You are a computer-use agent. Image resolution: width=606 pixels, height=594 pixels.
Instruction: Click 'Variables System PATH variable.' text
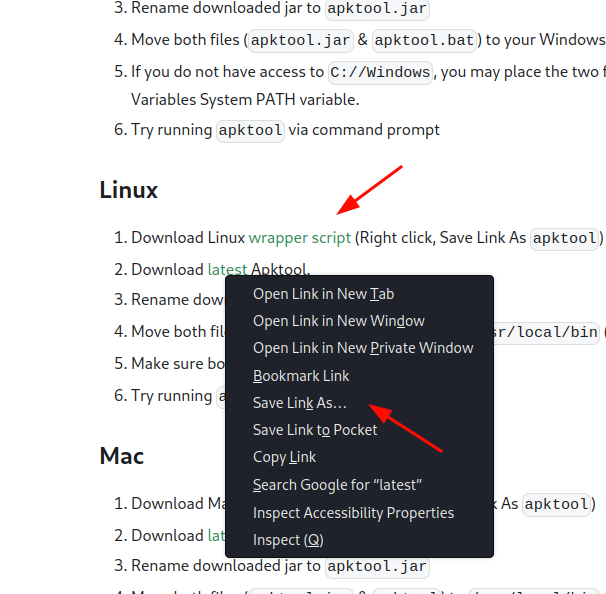245,100
